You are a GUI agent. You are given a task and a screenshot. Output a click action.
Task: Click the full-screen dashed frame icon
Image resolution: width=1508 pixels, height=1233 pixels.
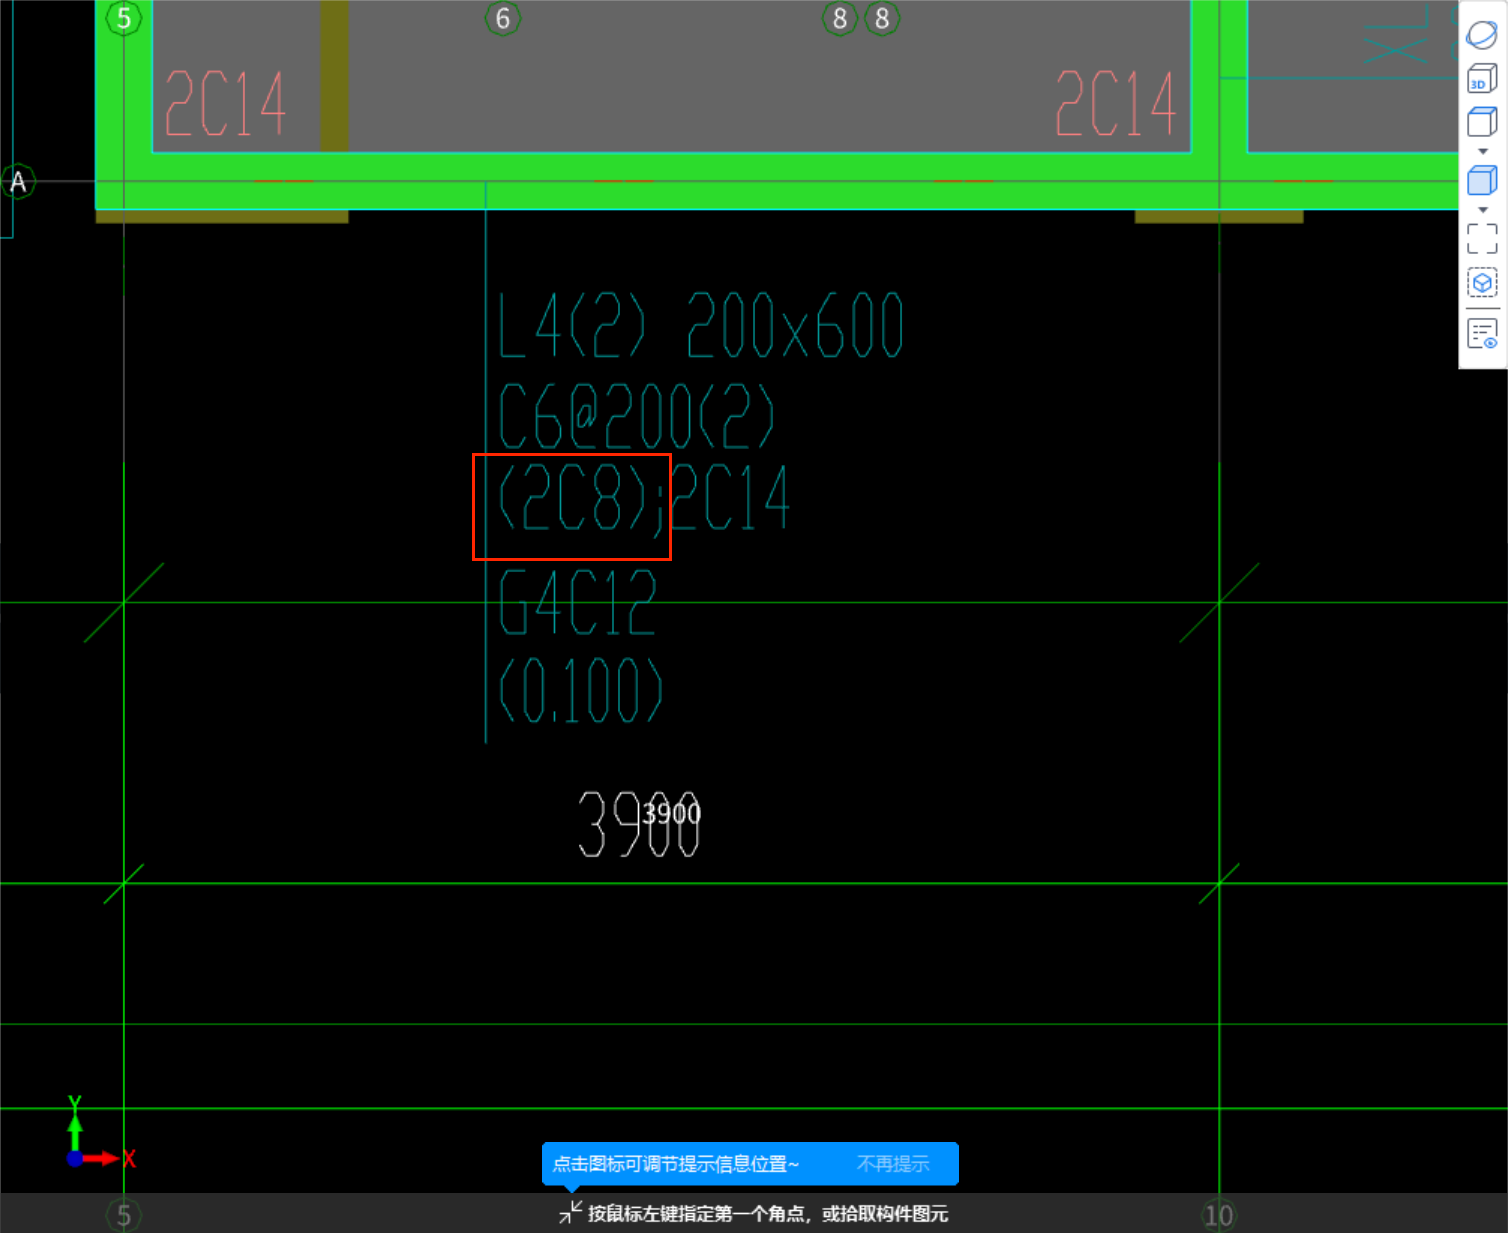click(1482, 239)
